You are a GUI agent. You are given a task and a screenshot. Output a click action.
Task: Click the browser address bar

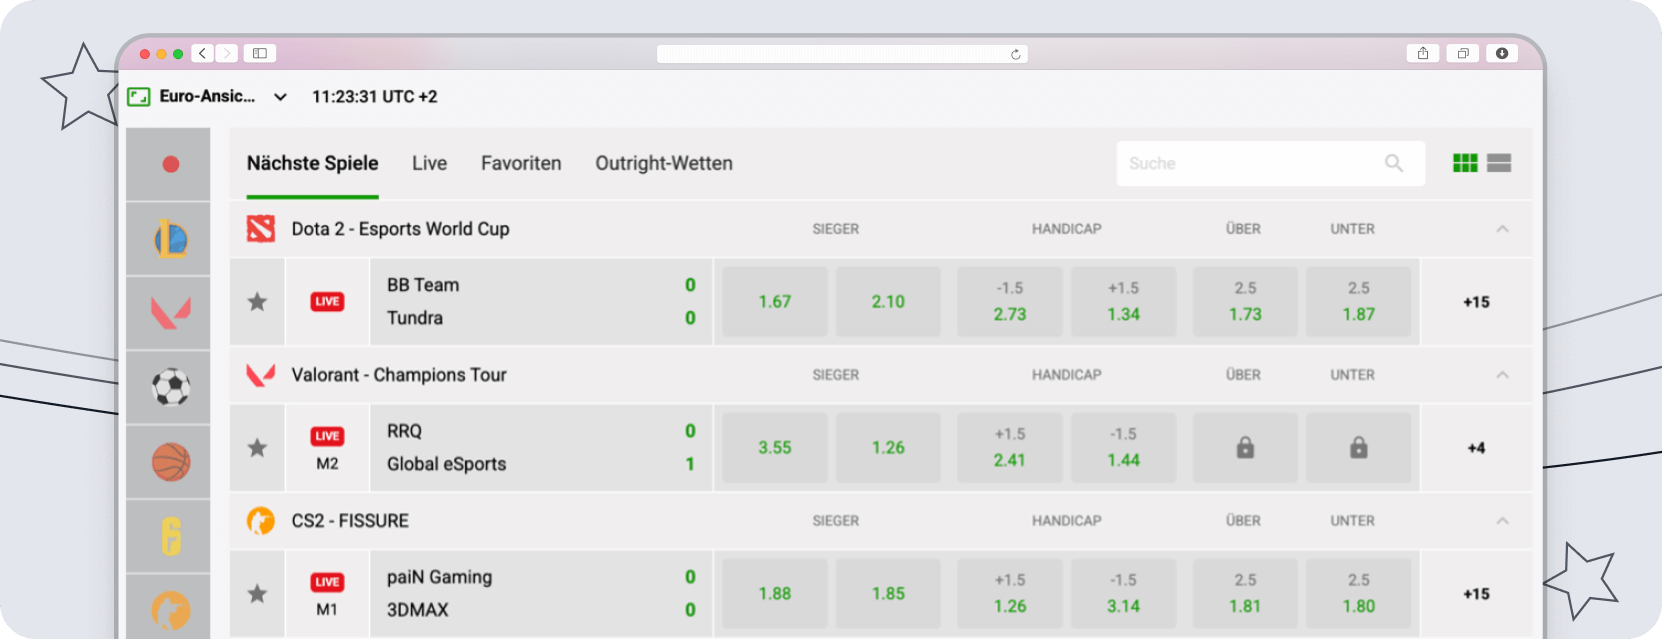(x=842, y=54)
